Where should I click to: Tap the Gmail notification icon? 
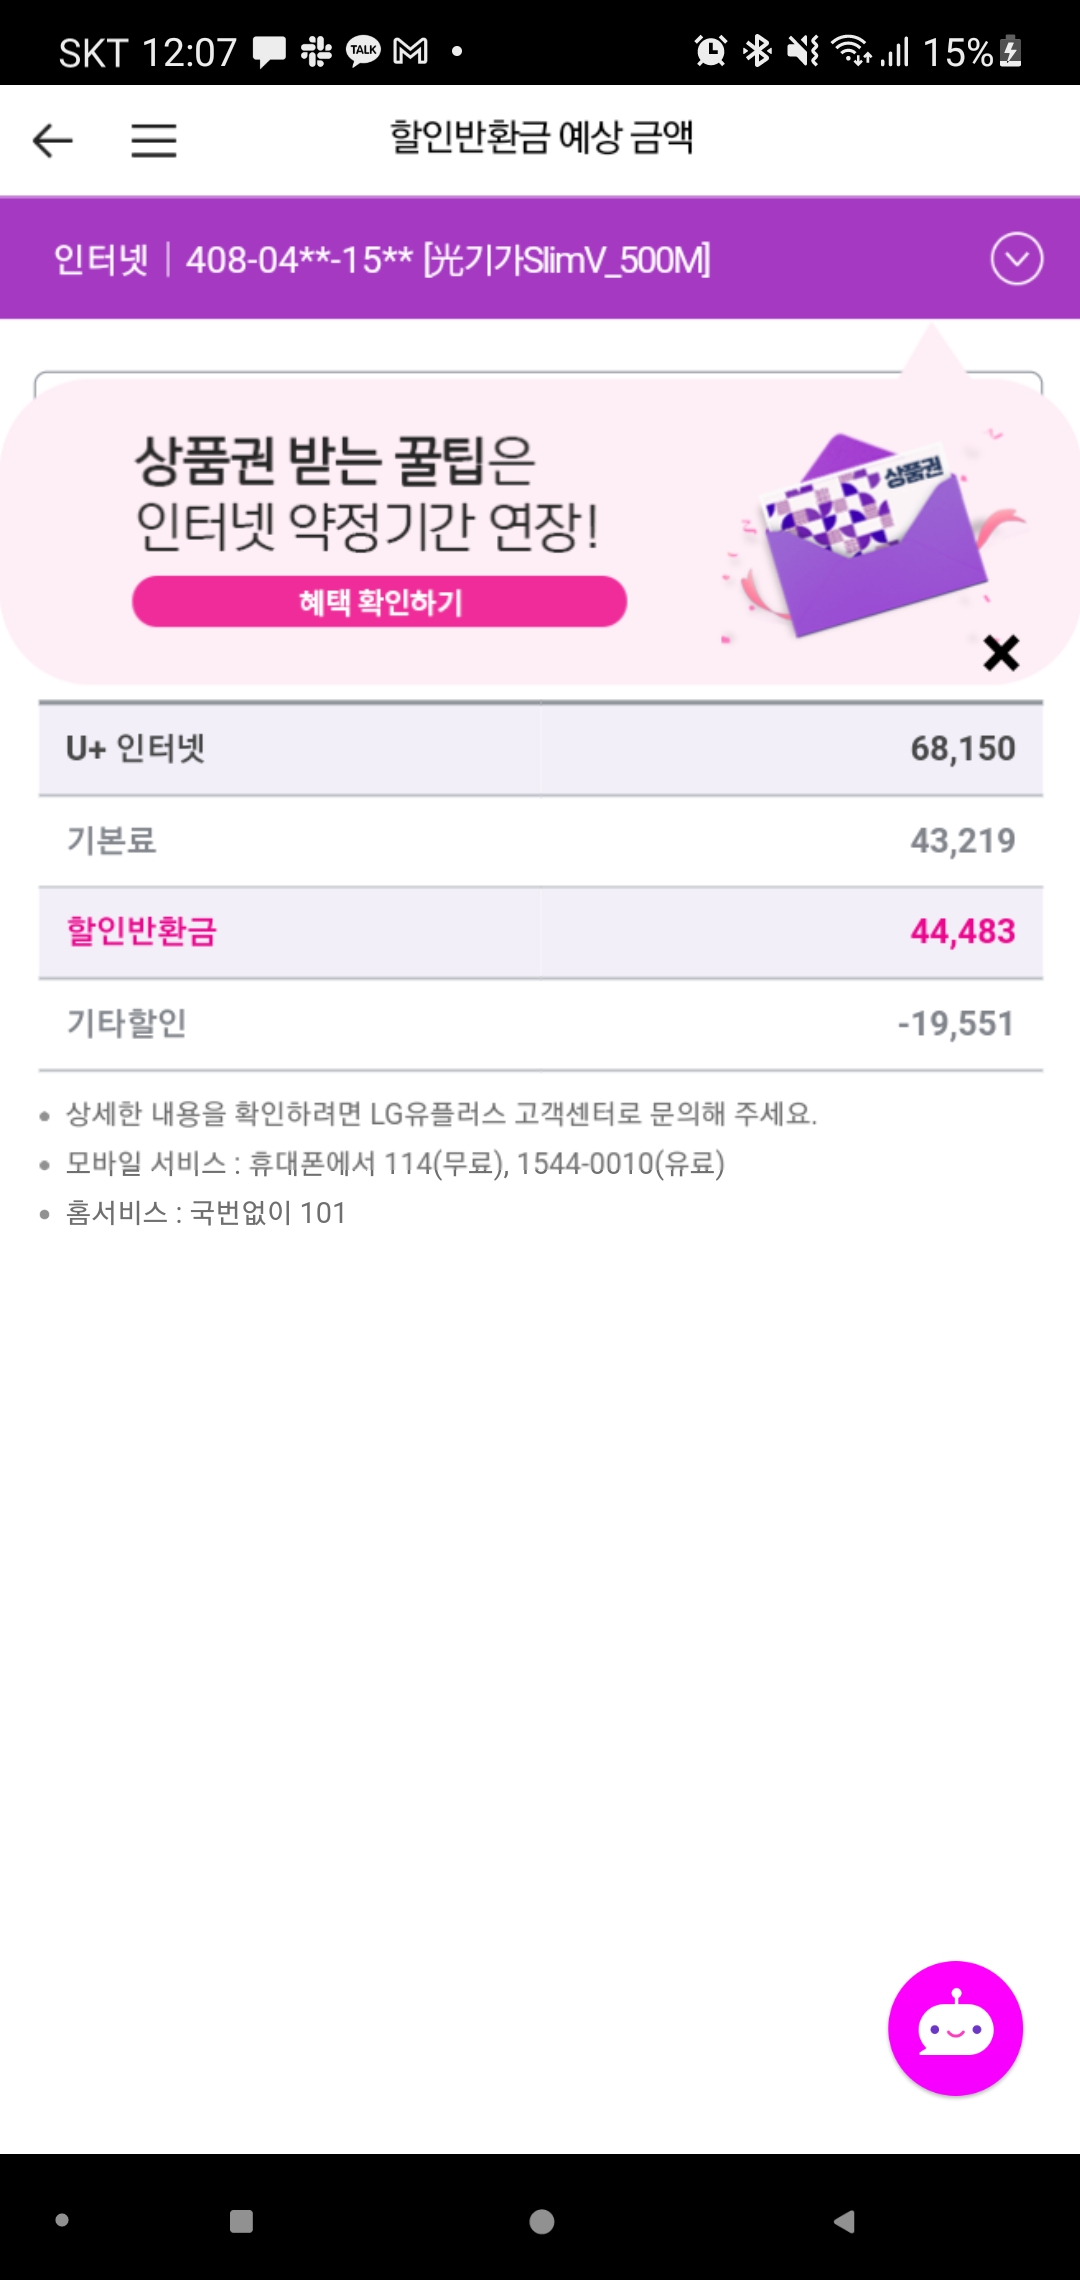click(410, 50)
